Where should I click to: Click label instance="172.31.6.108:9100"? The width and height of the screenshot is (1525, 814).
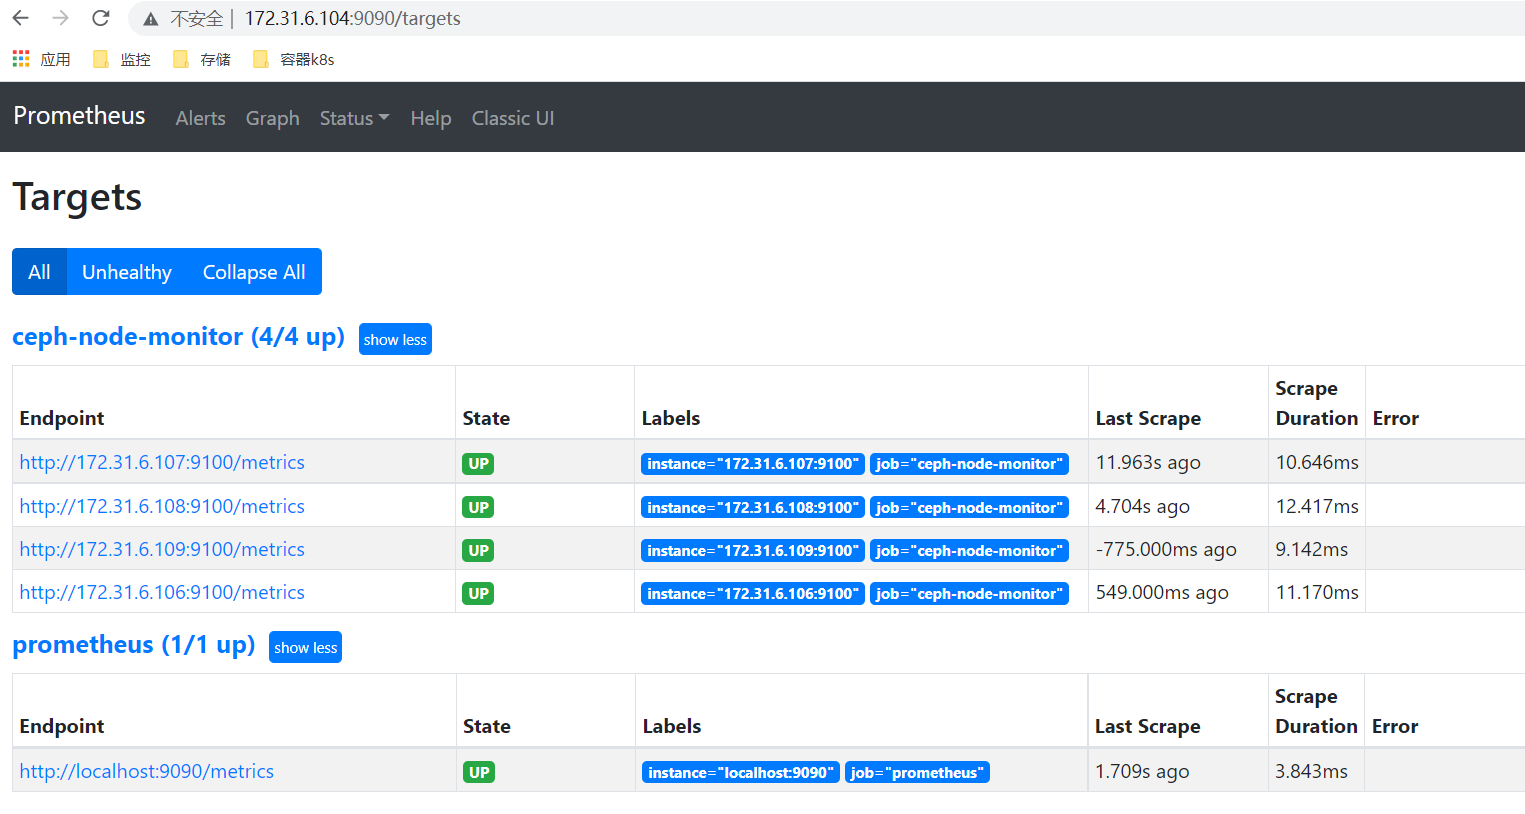(753, 507)
